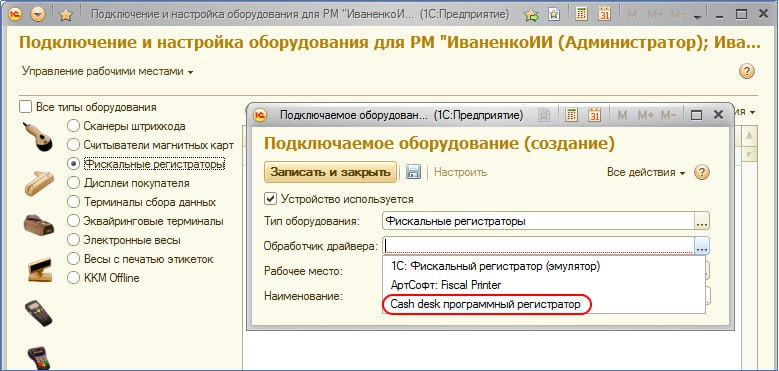Image resolution: width=779 pixels, height=371 pixels.
Task: Click ellipsis button of Обработчик драйвера field
Action: tap(702, 245)
